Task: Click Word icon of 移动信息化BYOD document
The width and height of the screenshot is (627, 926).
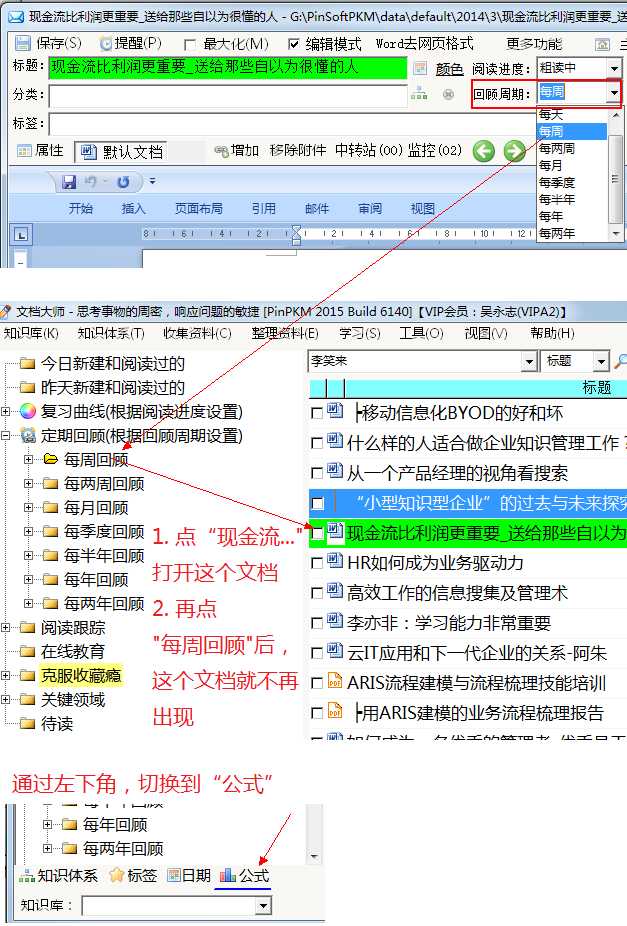Action: coord(335,410)
